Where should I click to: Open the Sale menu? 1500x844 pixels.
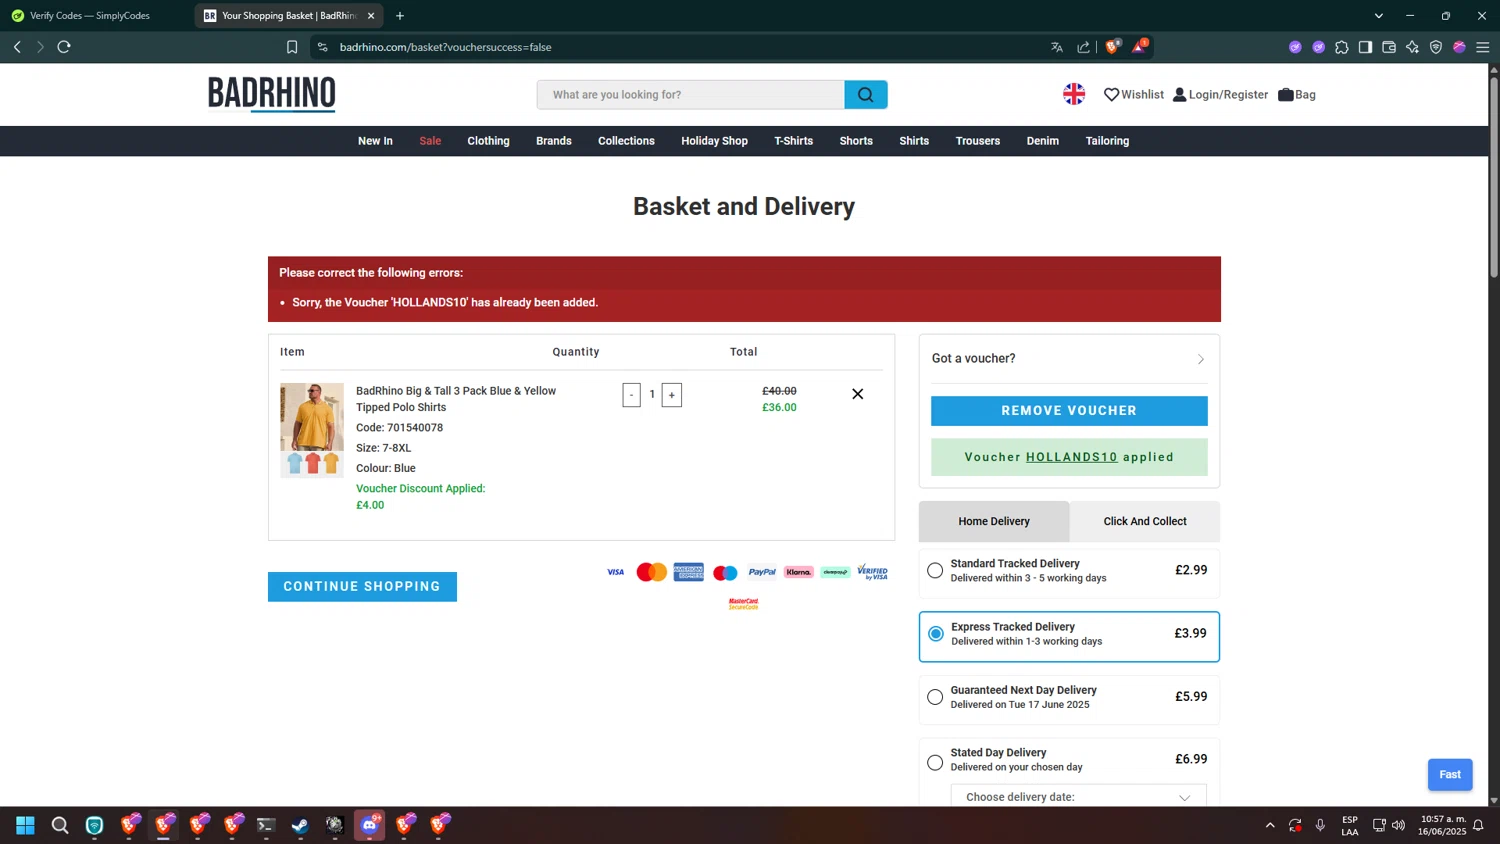[x=430, y=141]
